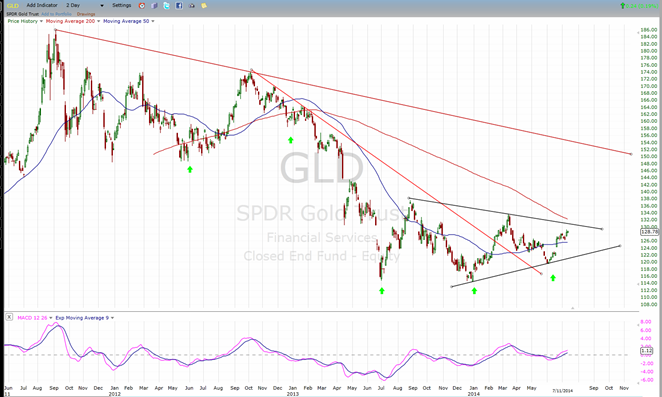Close the MACD indicator pane

point(9,317)
